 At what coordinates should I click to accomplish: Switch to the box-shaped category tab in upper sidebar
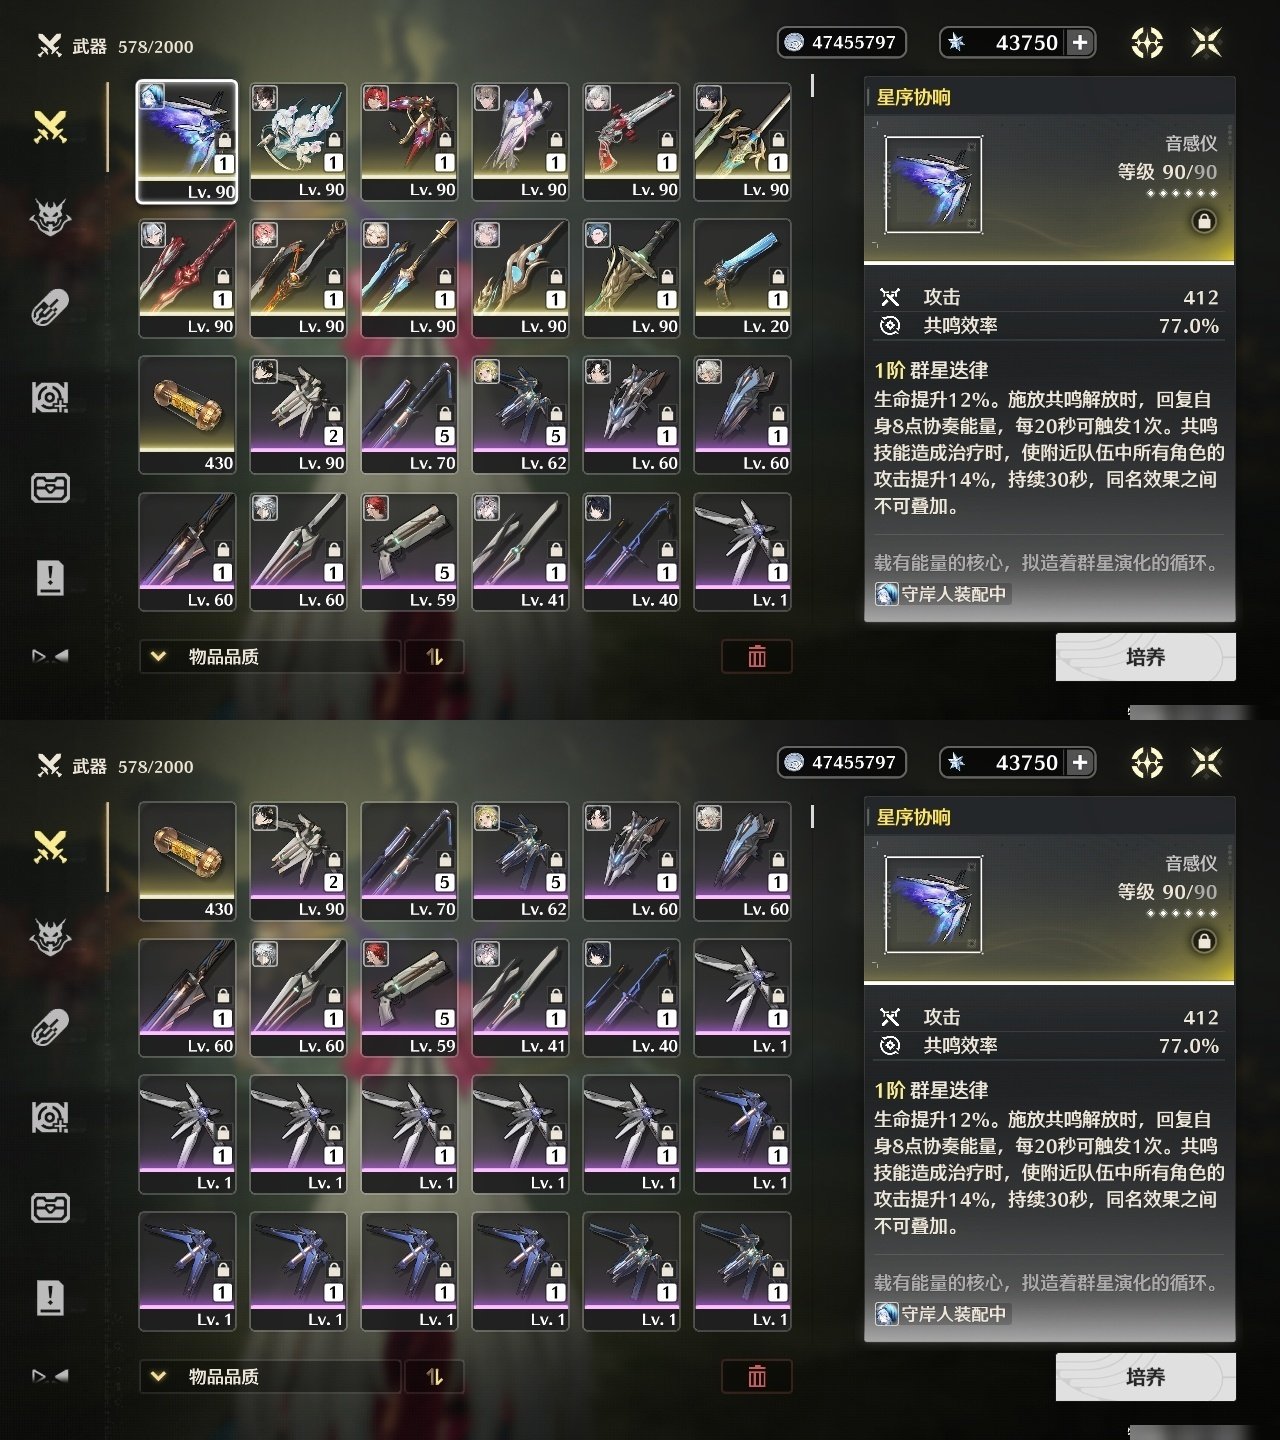50,487
